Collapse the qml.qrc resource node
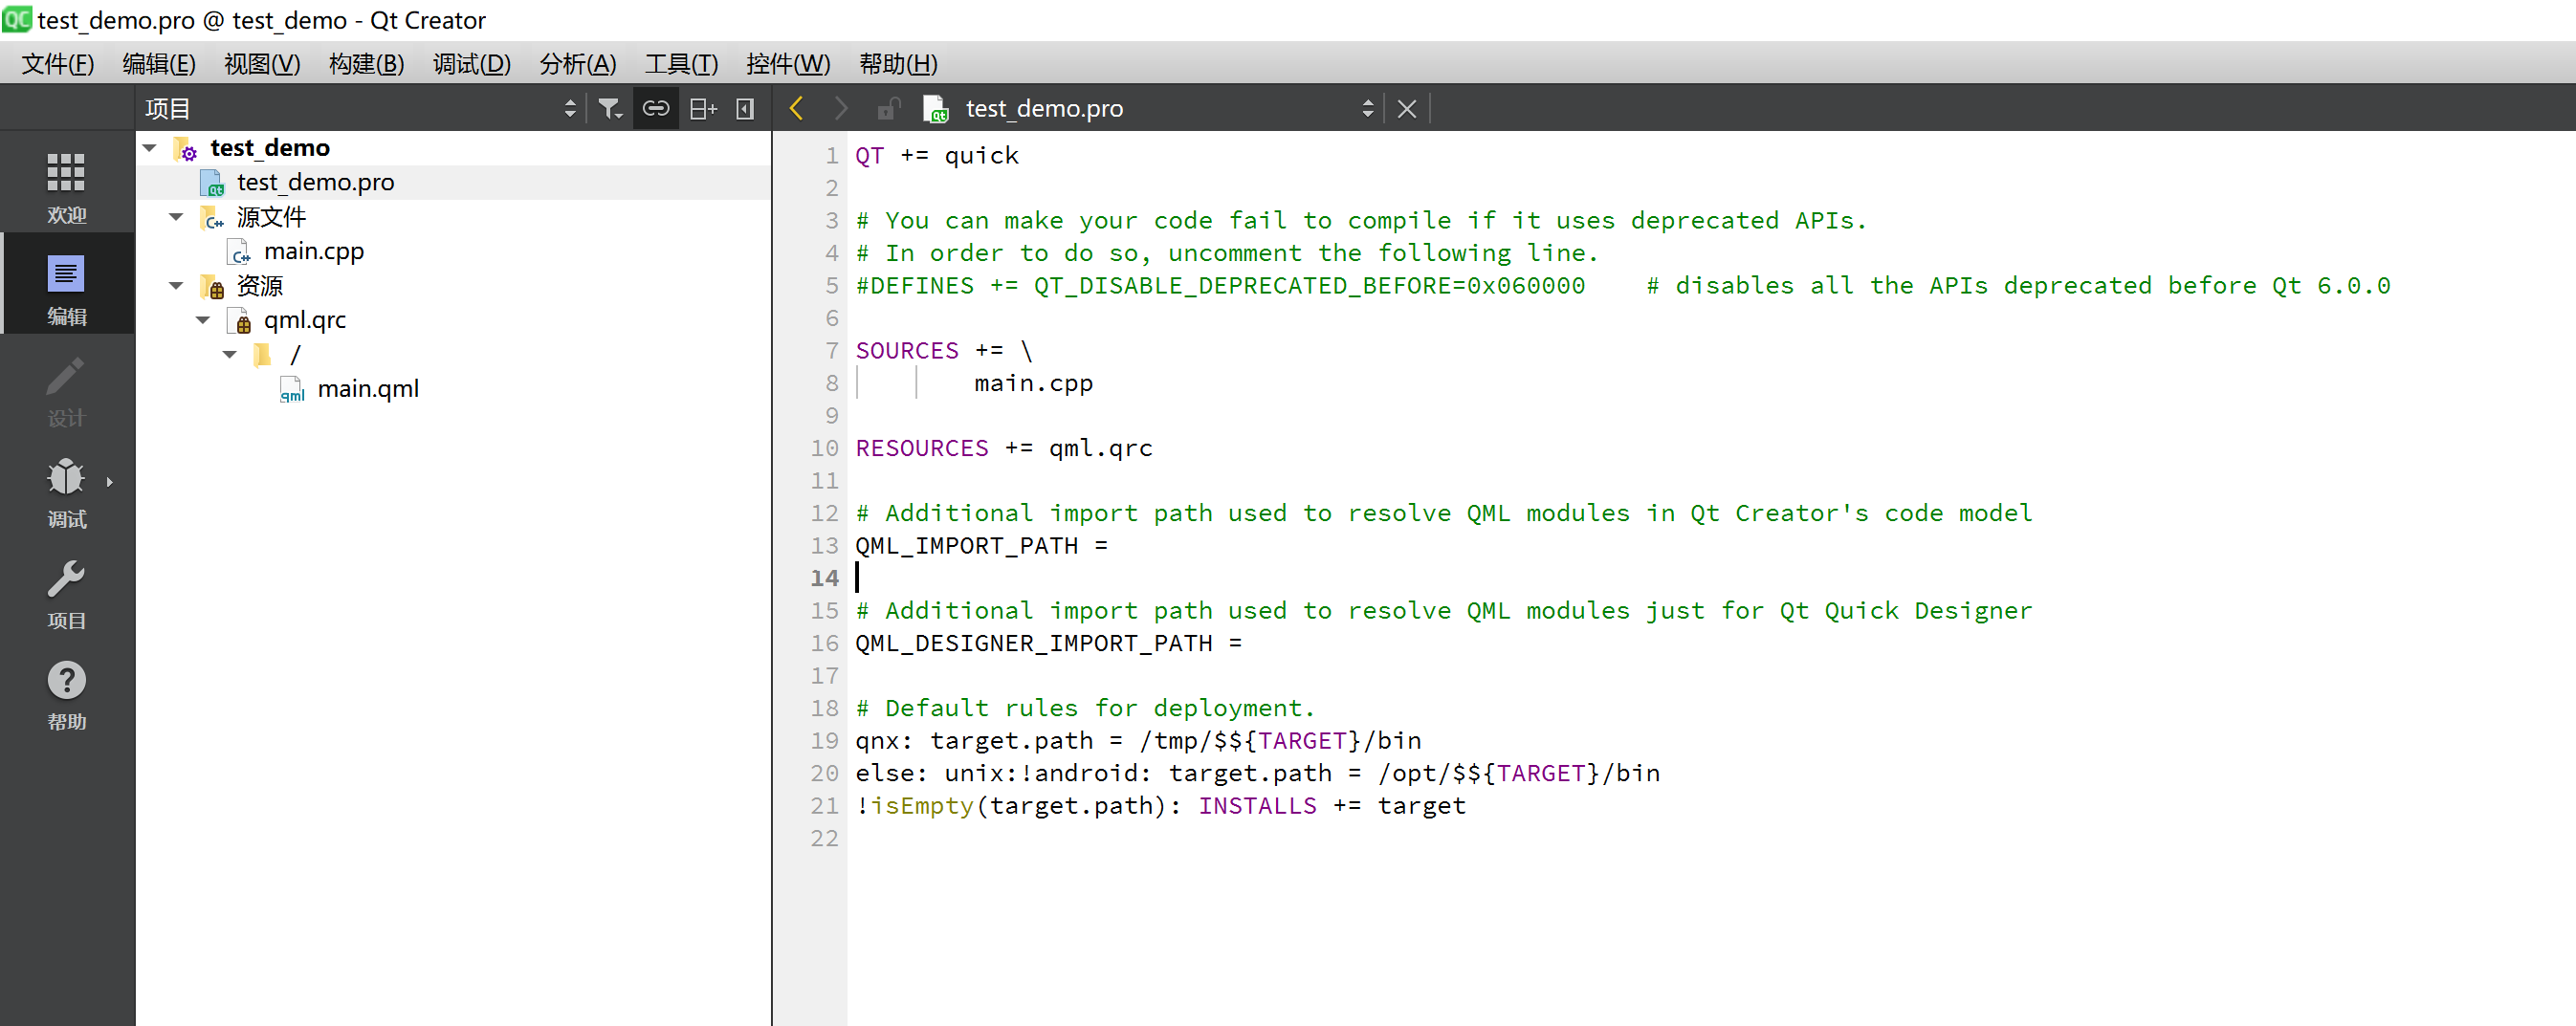 [x=202, y=320]
